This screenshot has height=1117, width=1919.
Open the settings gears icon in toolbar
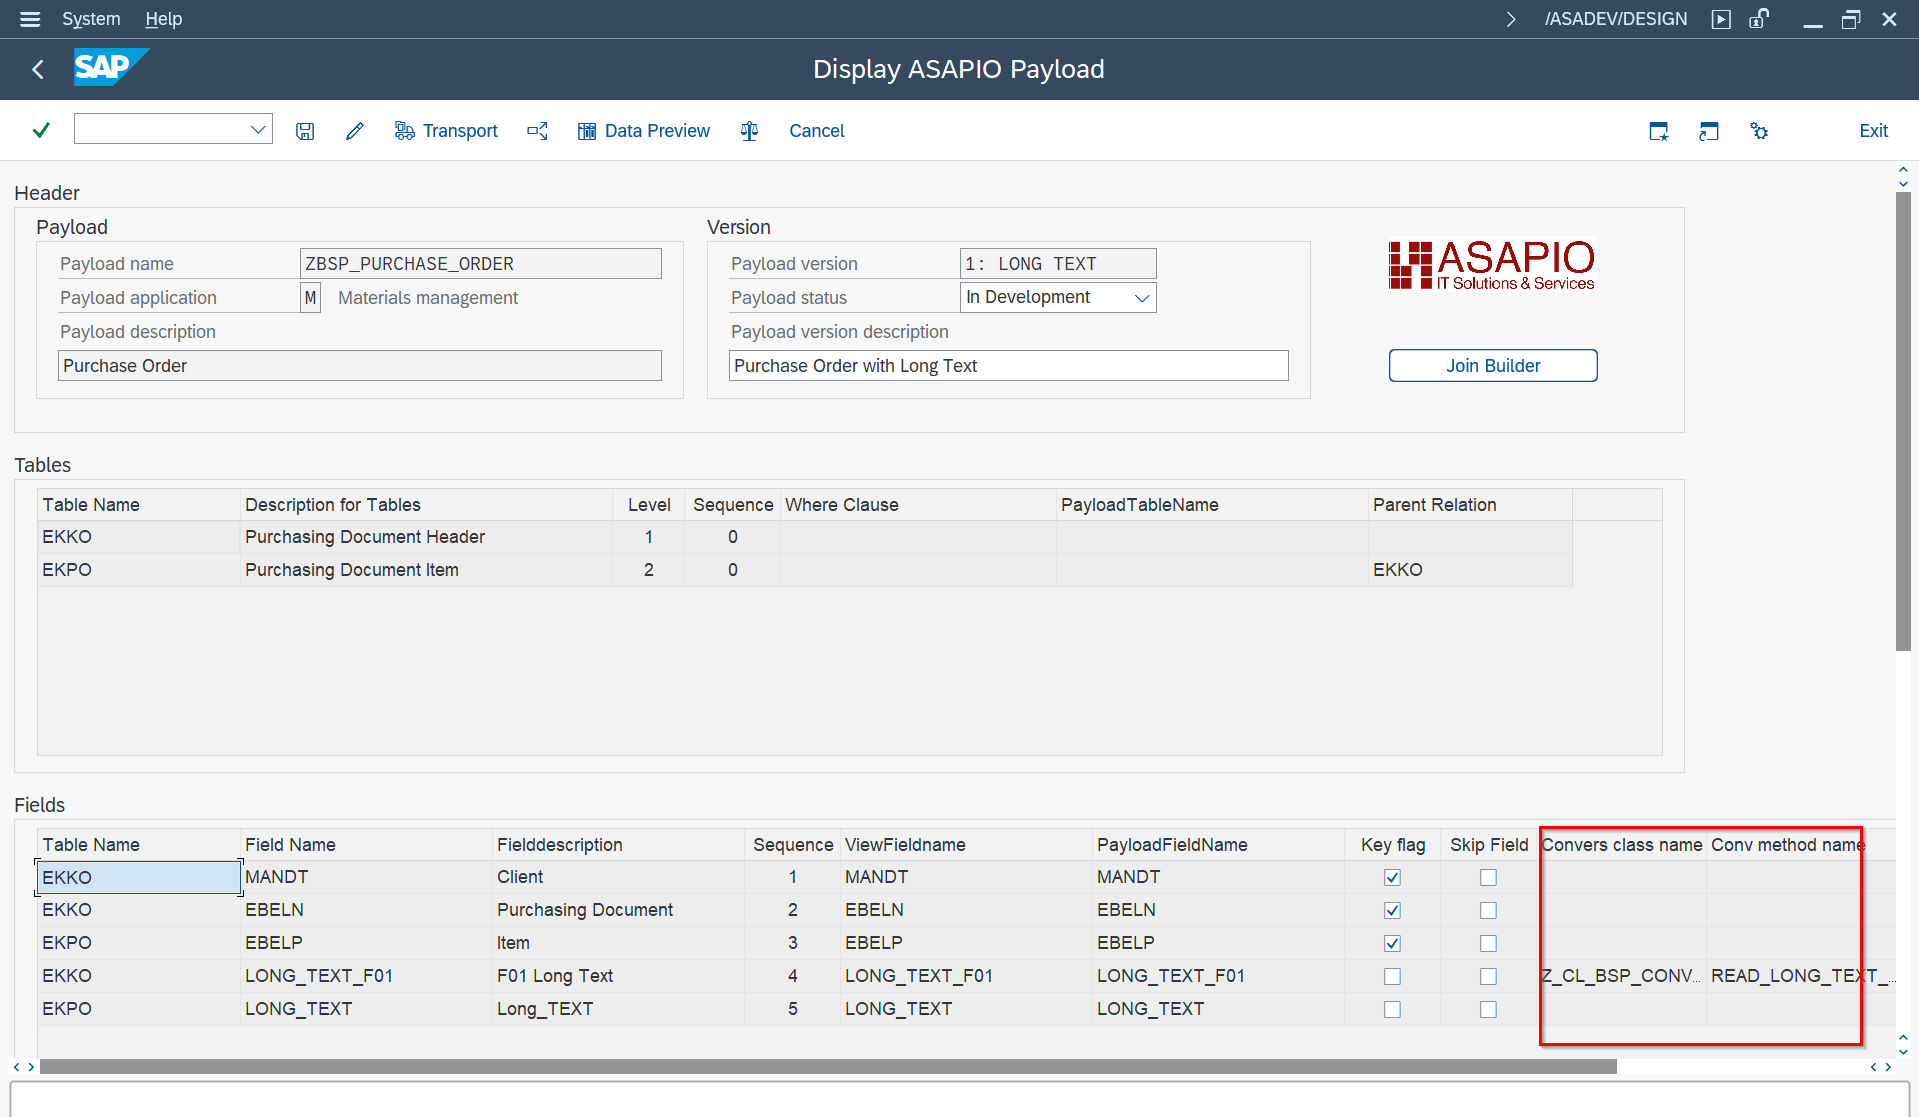1759,131
